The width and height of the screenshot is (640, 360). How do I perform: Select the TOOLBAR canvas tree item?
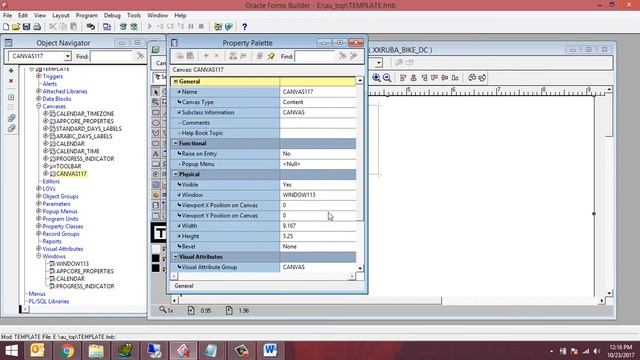coord(69,166)
